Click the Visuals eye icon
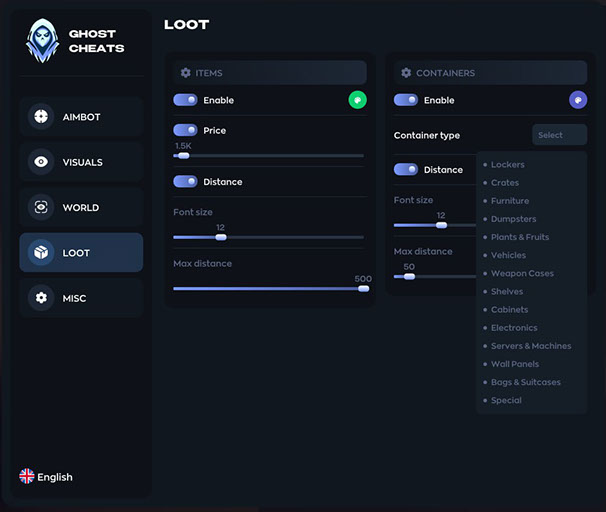 coord(41,162)
